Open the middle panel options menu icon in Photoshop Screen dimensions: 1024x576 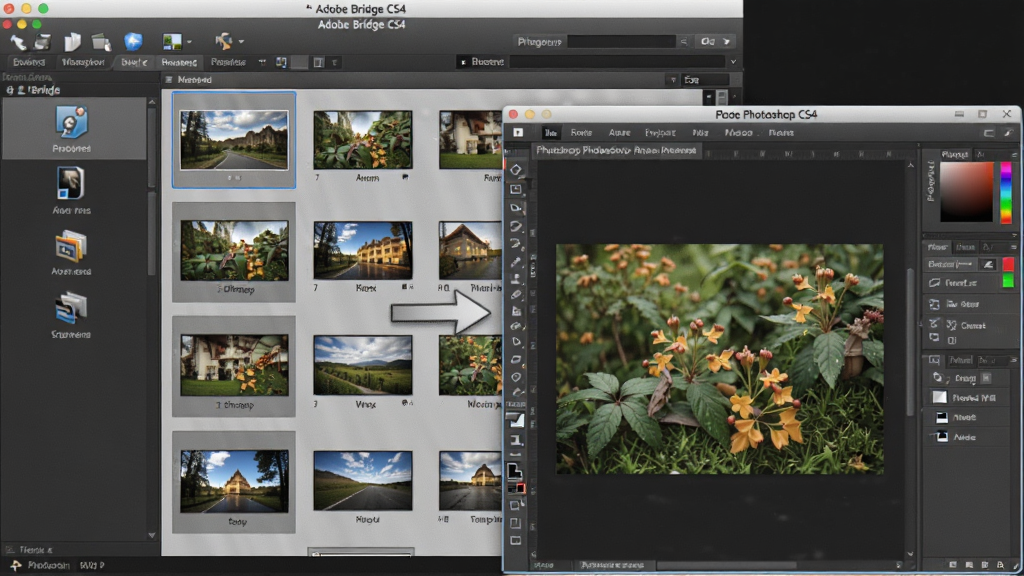(x=1014, y=247)
